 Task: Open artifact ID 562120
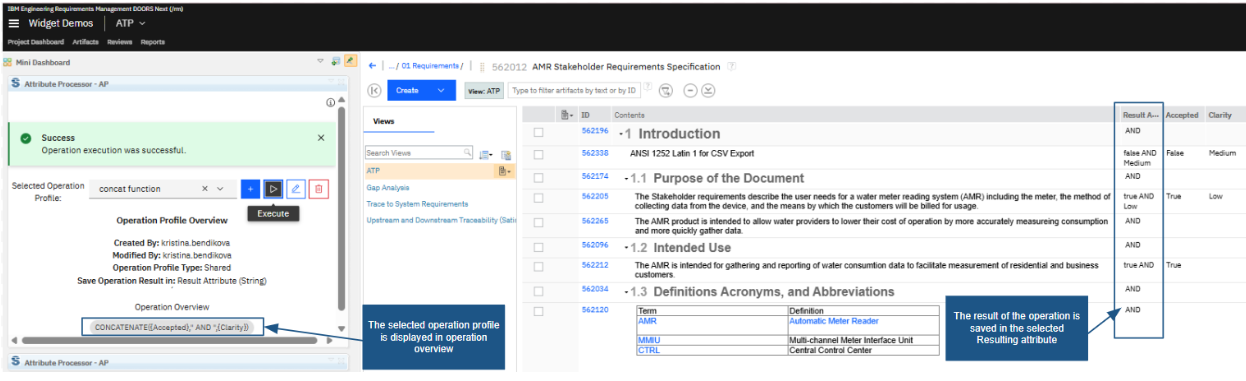tap(595, 310)
